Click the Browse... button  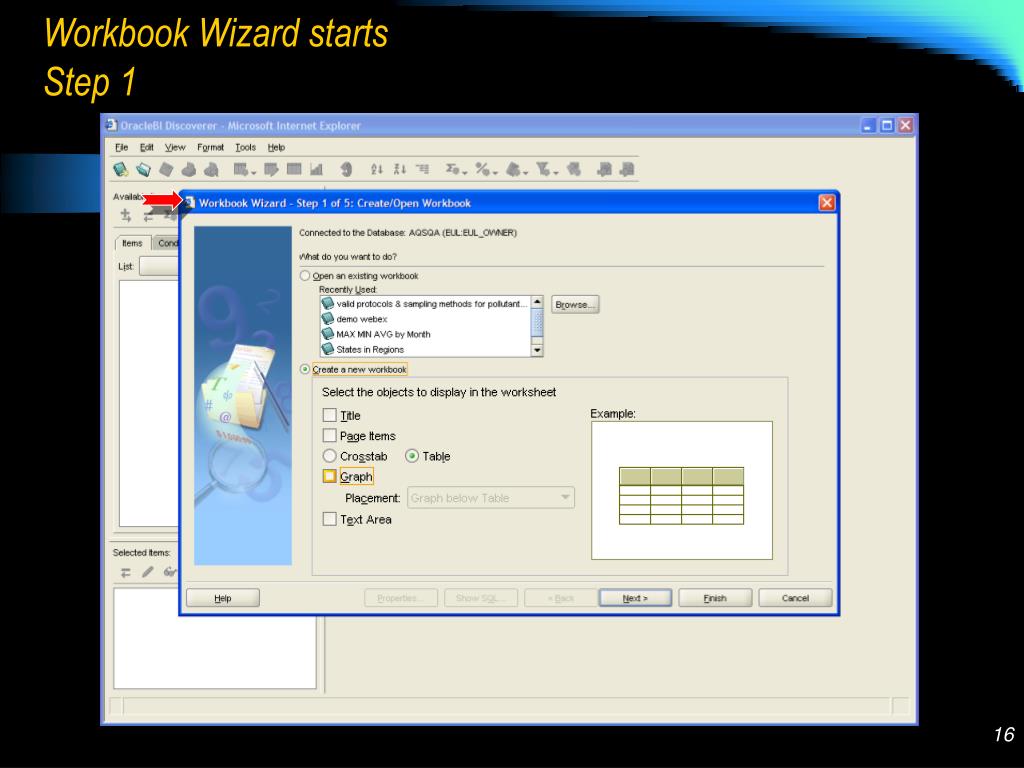point(575,304)
